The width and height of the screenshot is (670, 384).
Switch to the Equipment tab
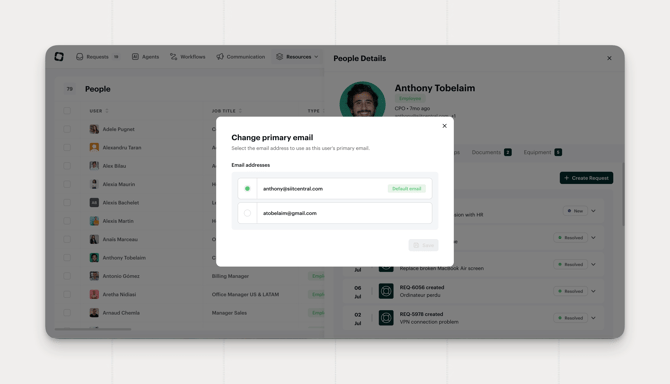click(543, 152)
